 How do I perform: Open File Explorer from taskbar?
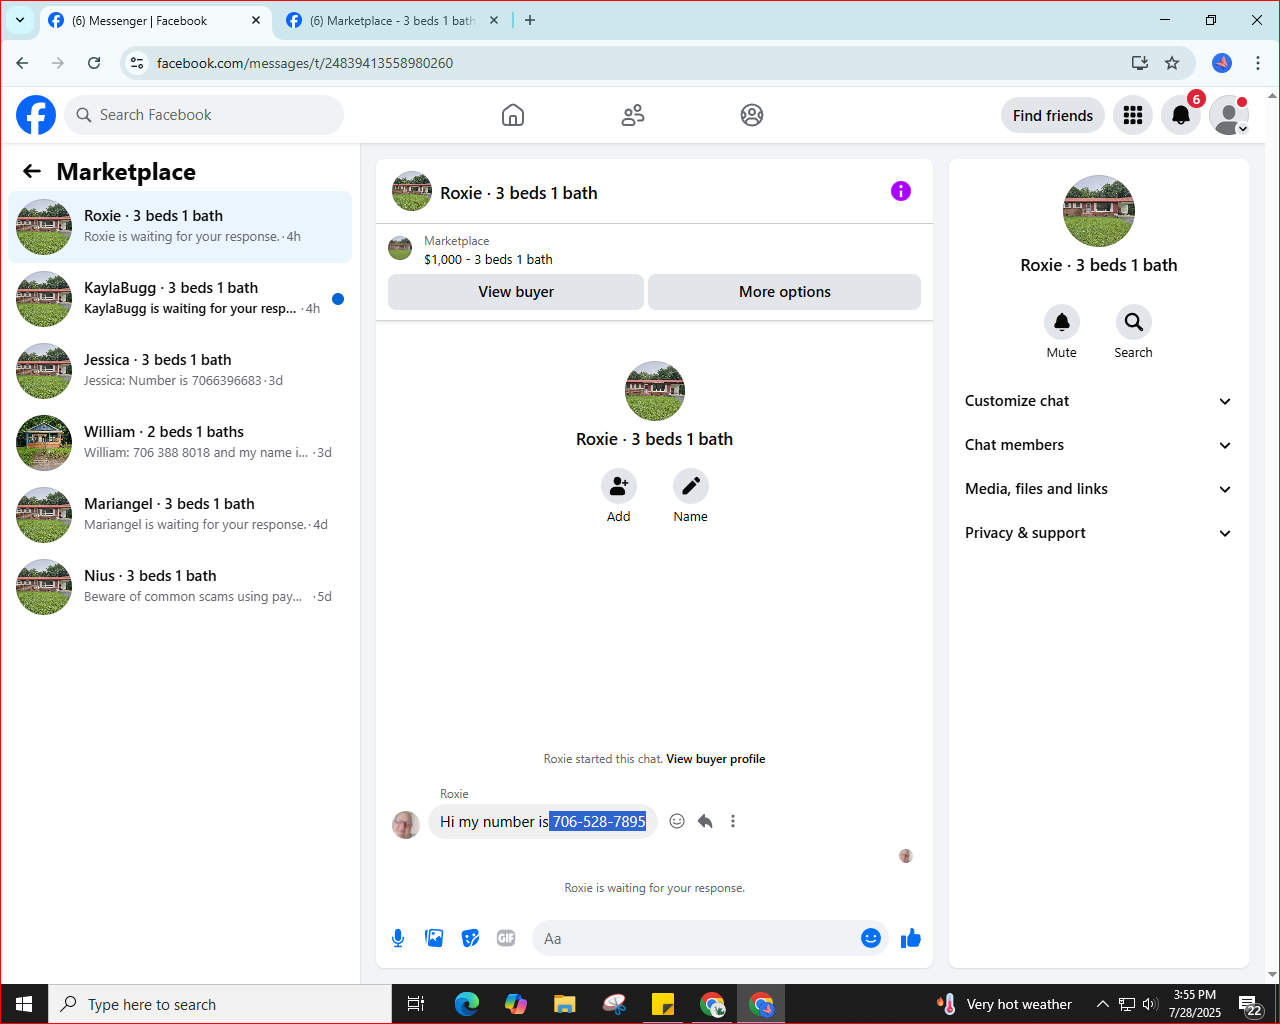pyautogui.click(x=565, y=1004)
